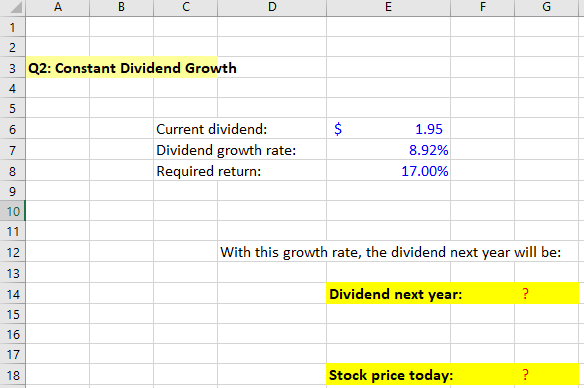The width and height of the screenshot is (584, 388).
Task: Select row 10 header
Action: coord(13,211)
